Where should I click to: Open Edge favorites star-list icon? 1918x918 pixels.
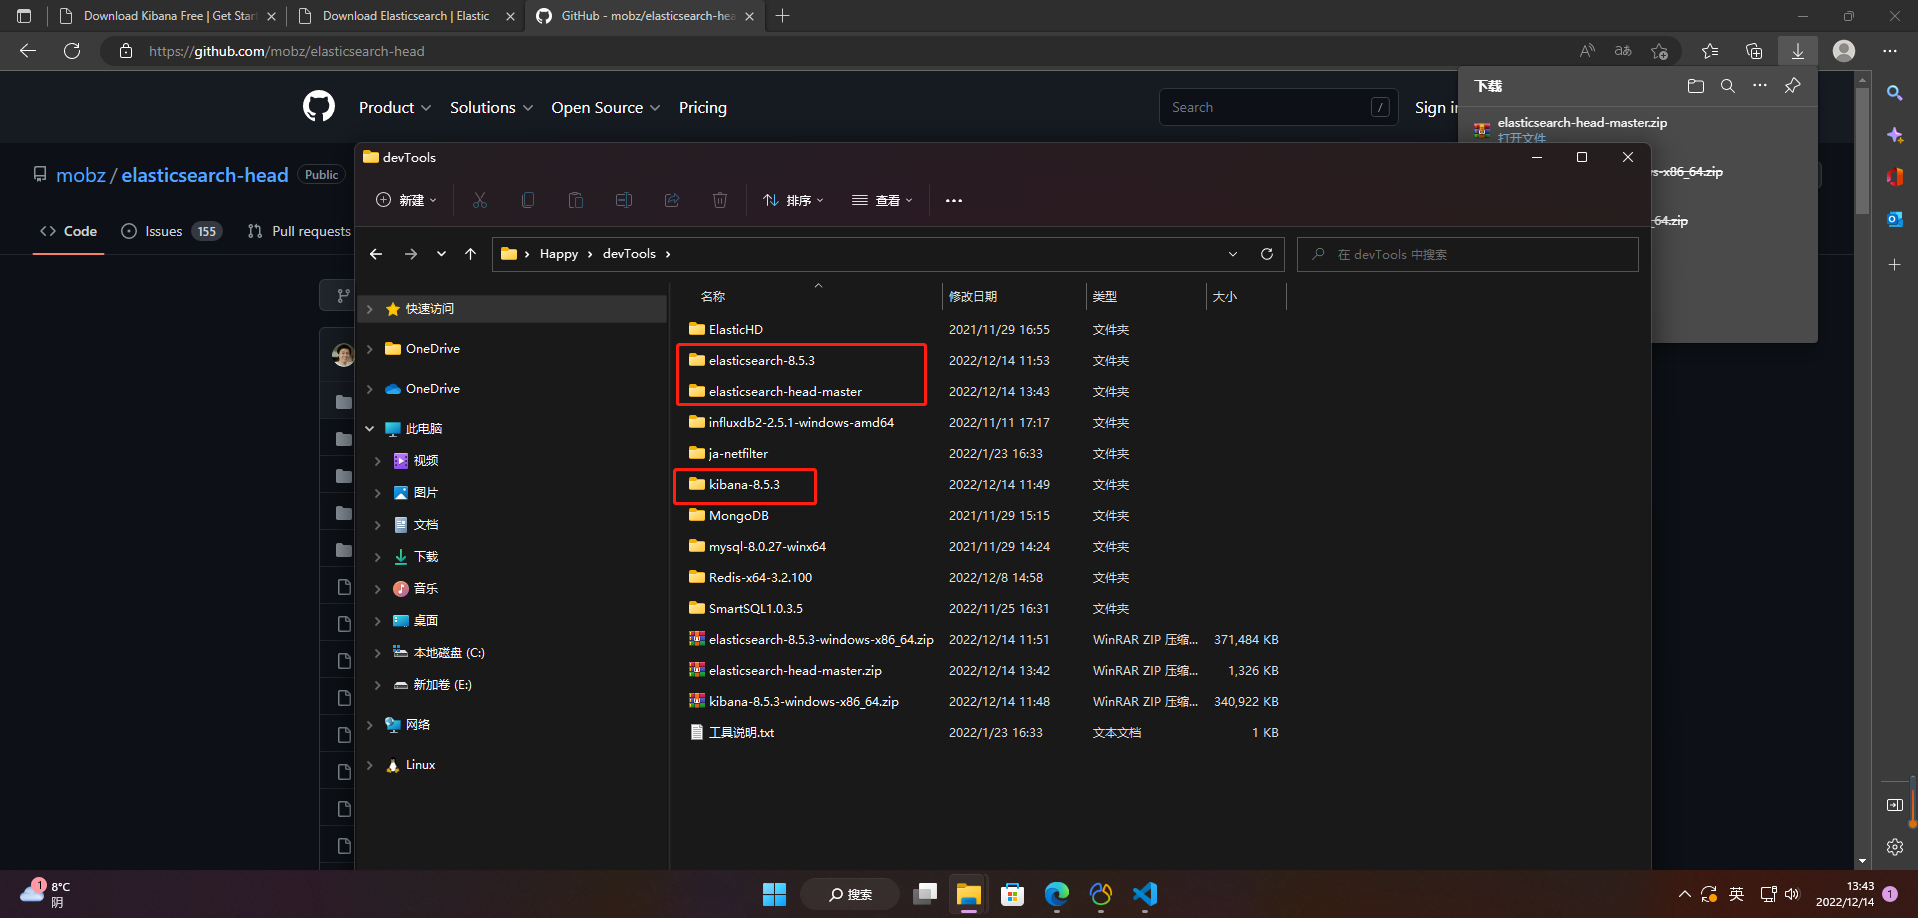coord(1710,51)
